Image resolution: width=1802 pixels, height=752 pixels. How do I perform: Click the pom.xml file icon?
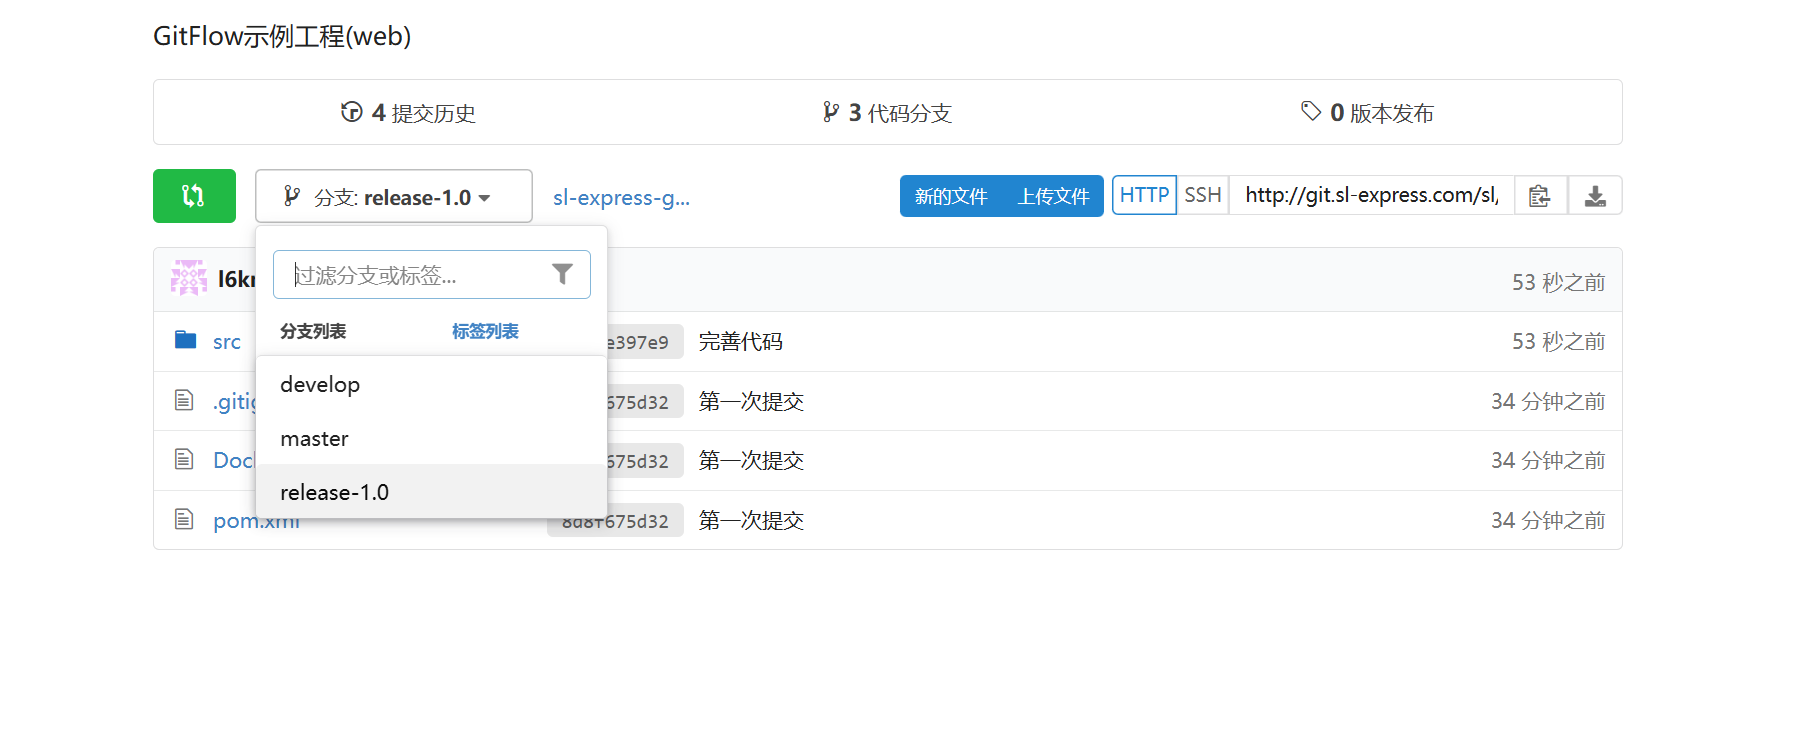(x=184, y=519)
